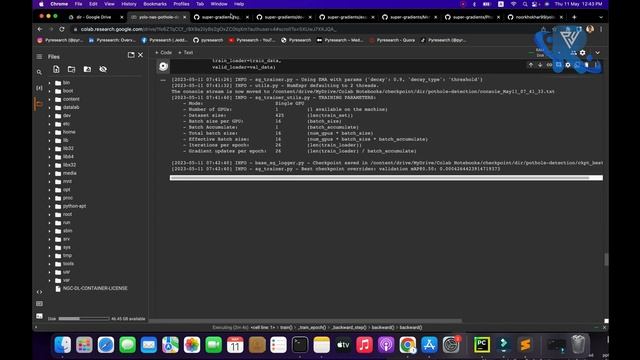Expand the media folder

[x=50, y=173]
